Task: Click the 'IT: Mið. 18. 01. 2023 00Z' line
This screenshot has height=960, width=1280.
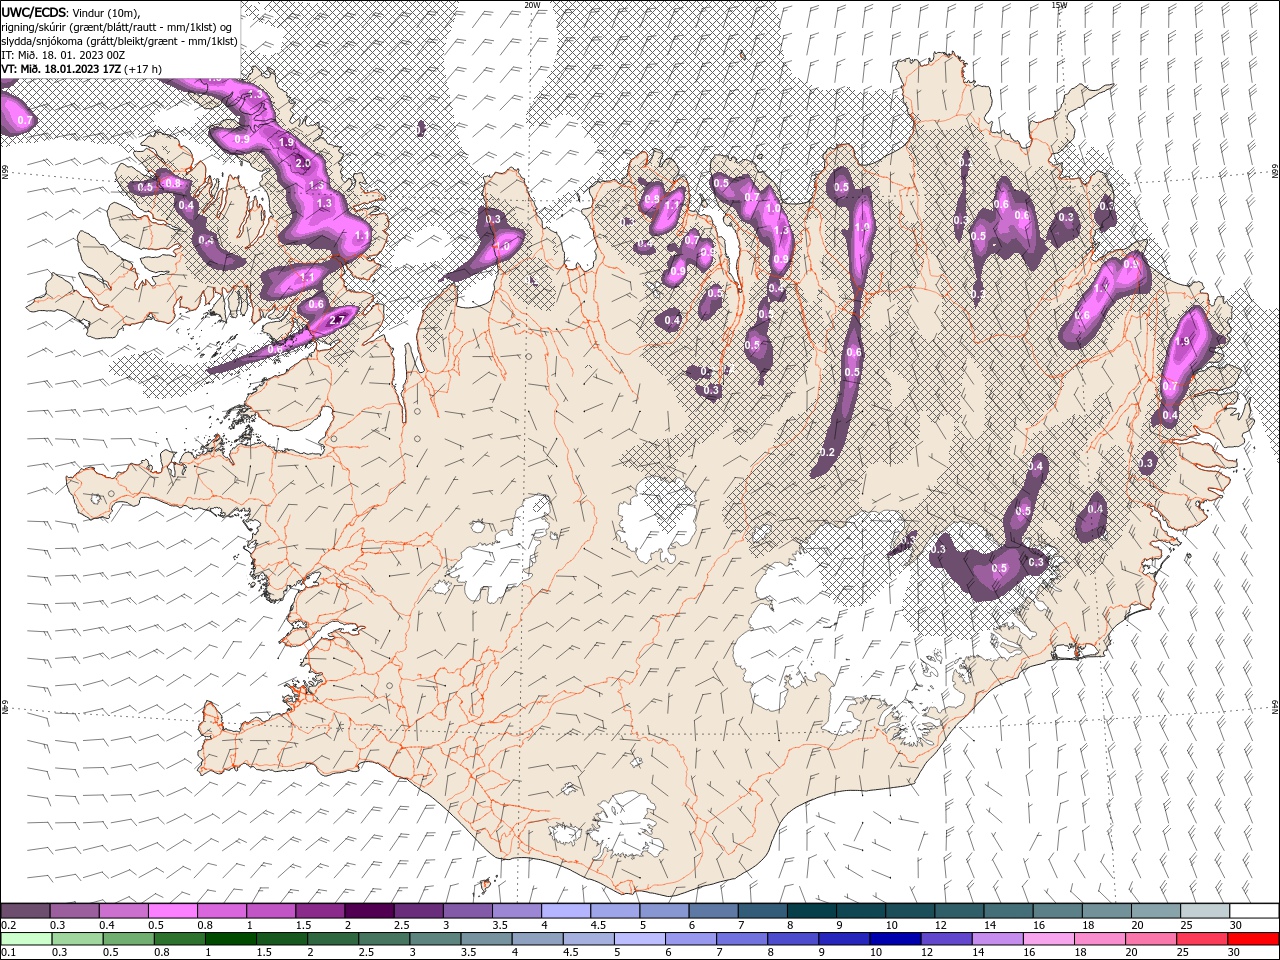Action: 64,55
